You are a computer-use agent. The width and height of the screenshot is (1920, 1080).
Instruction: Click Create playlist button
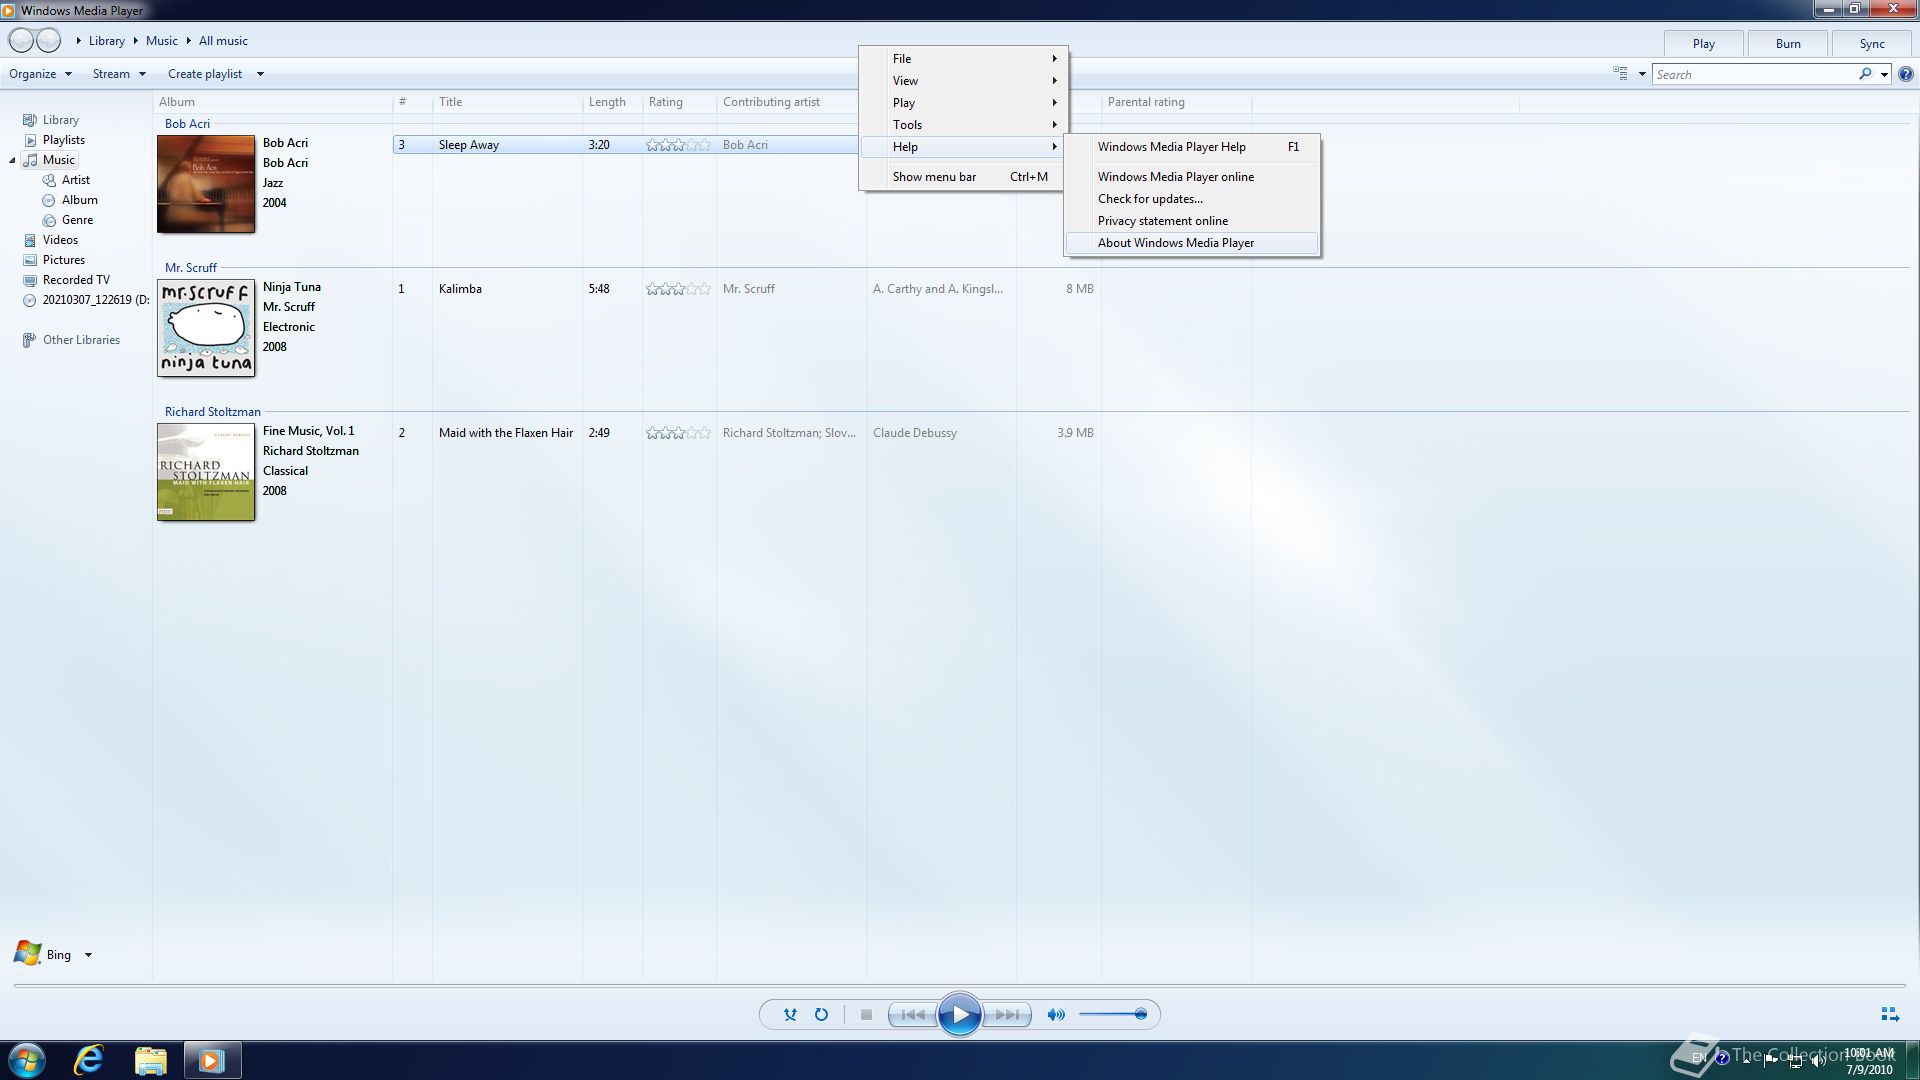tap(205, 74)
